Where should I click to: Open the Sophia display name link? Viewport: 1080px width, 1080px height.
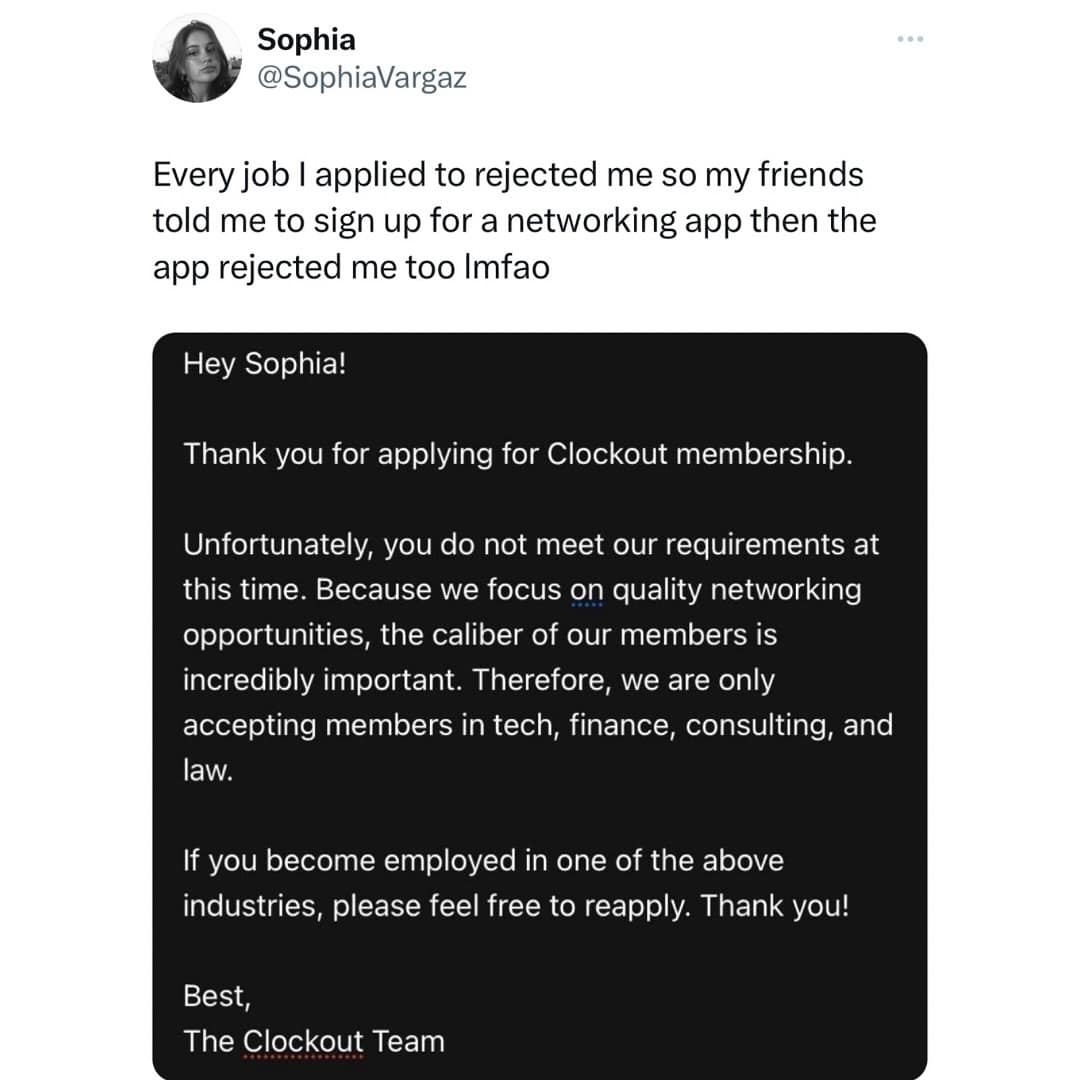coord(306,39)
